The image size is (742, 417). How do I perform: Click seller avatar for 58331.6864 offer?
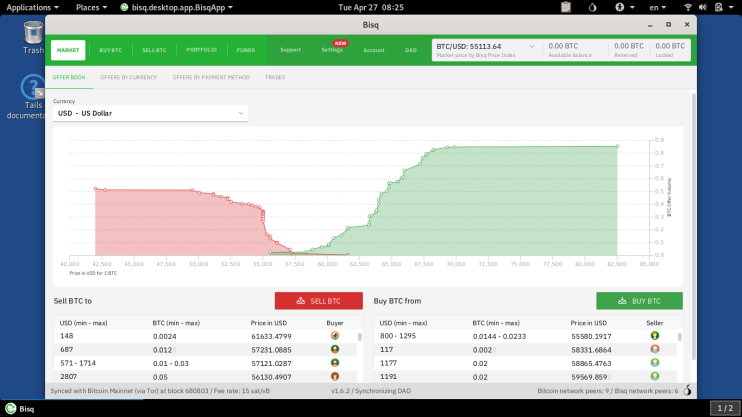[x=654, y=349]
